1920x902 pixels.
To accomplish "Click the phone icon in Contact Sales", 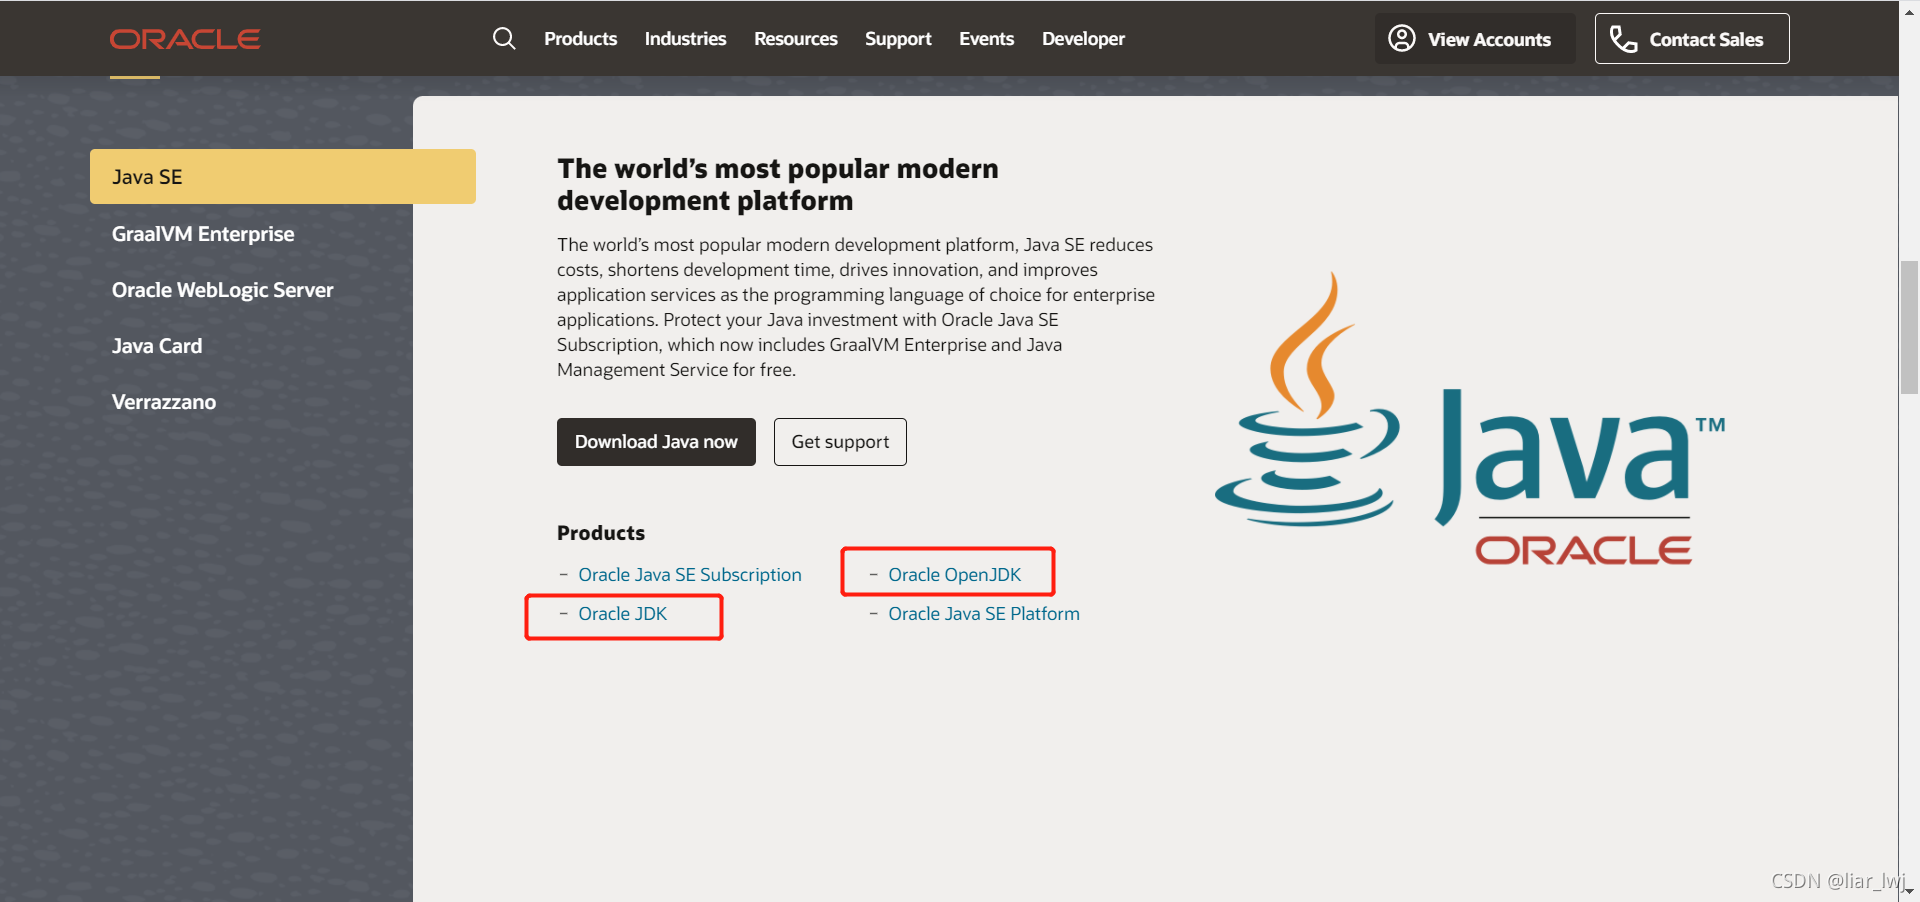I will (x=1623, y=39).
